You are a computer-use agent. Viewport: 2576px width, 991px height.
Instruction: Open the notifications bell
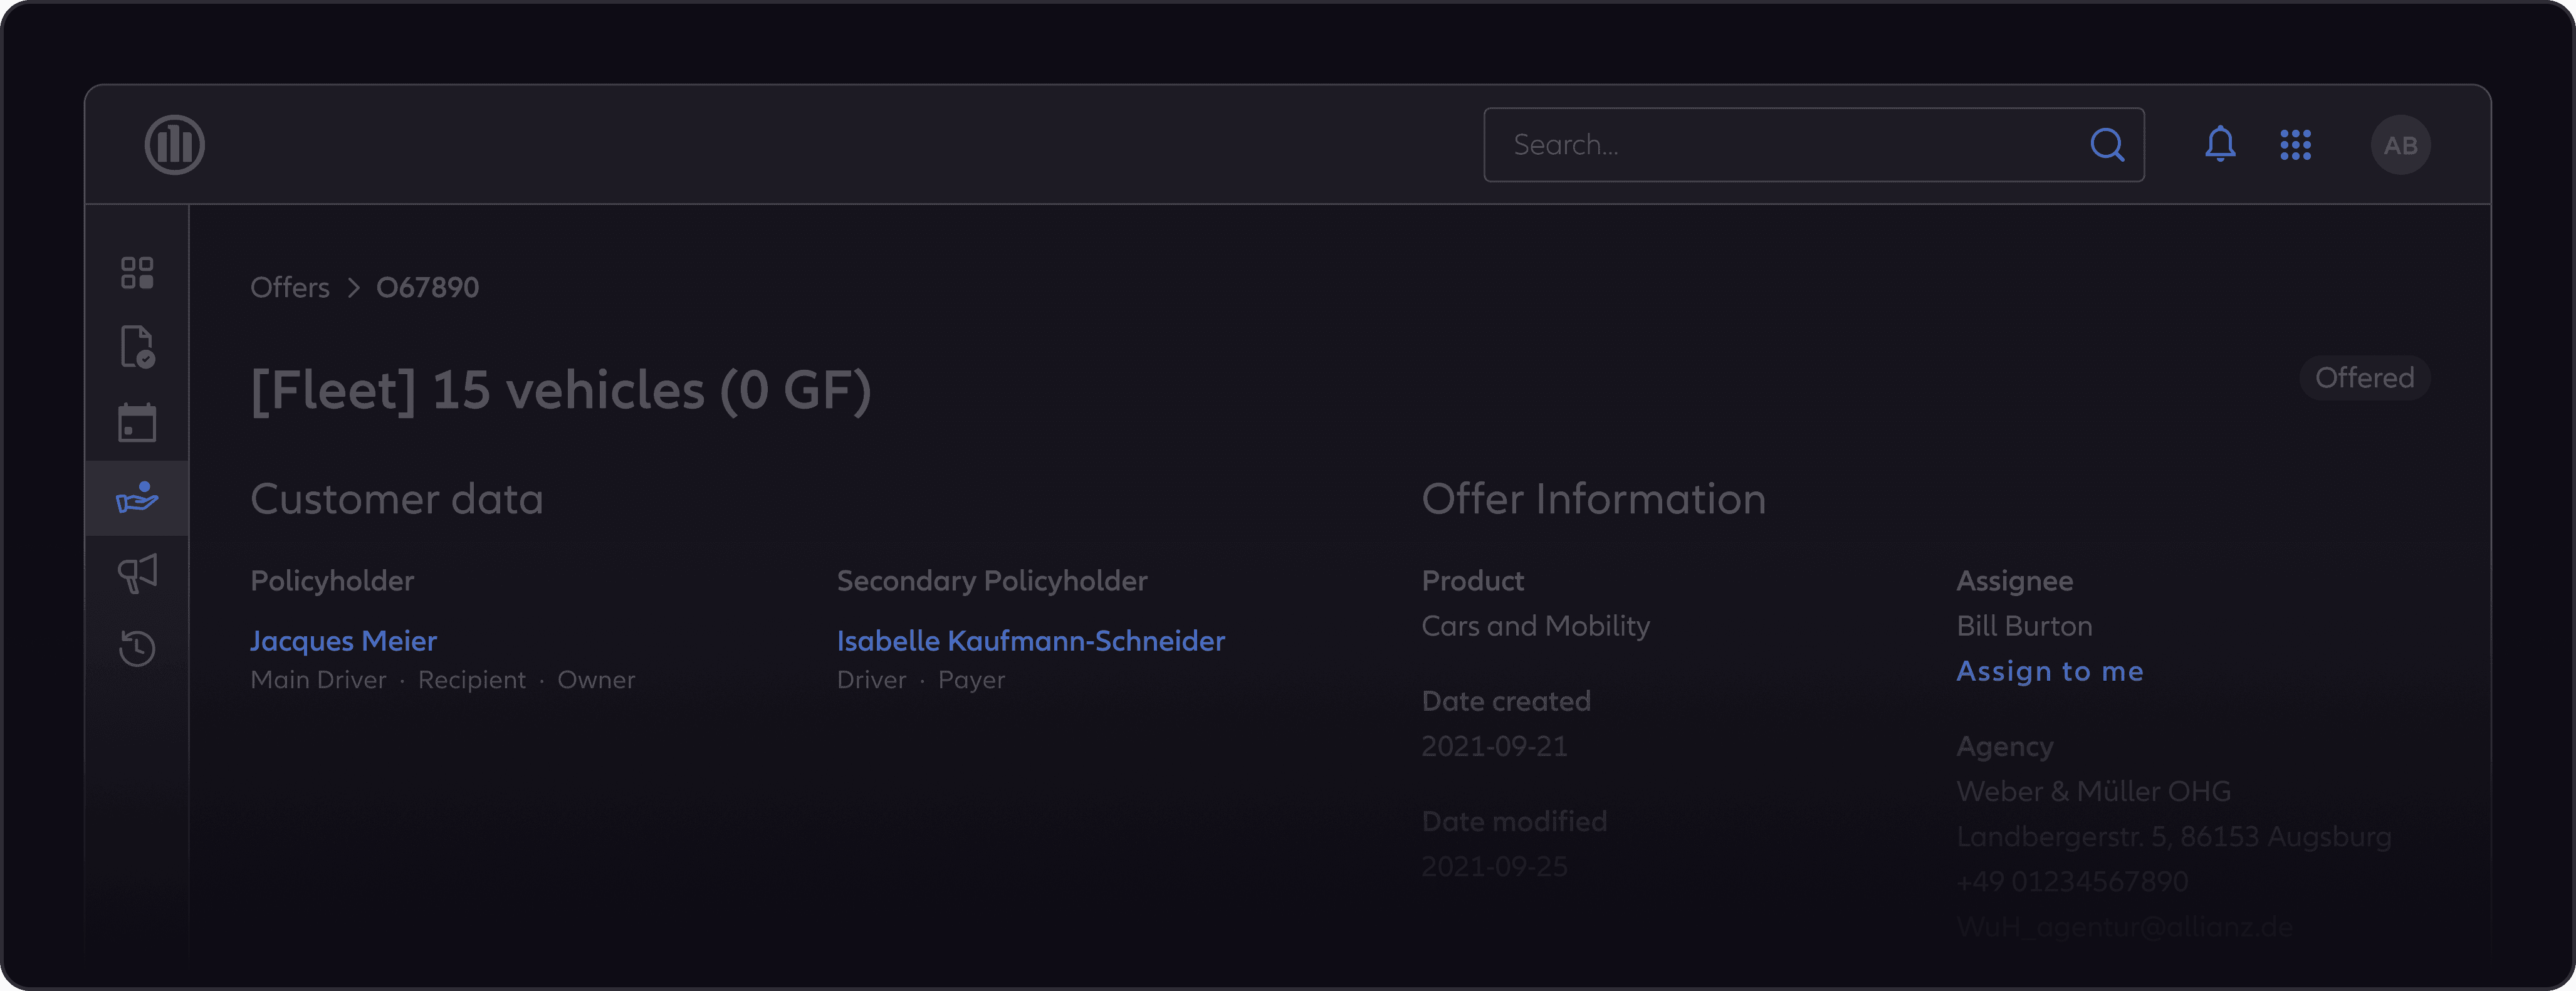(x=2220, y=145)
